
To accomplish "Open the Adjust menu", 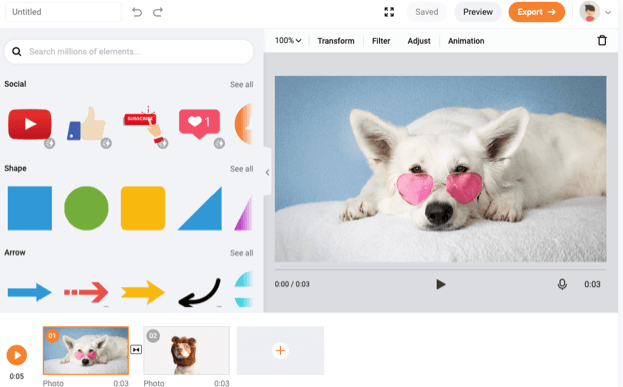I will coord(419,41).
